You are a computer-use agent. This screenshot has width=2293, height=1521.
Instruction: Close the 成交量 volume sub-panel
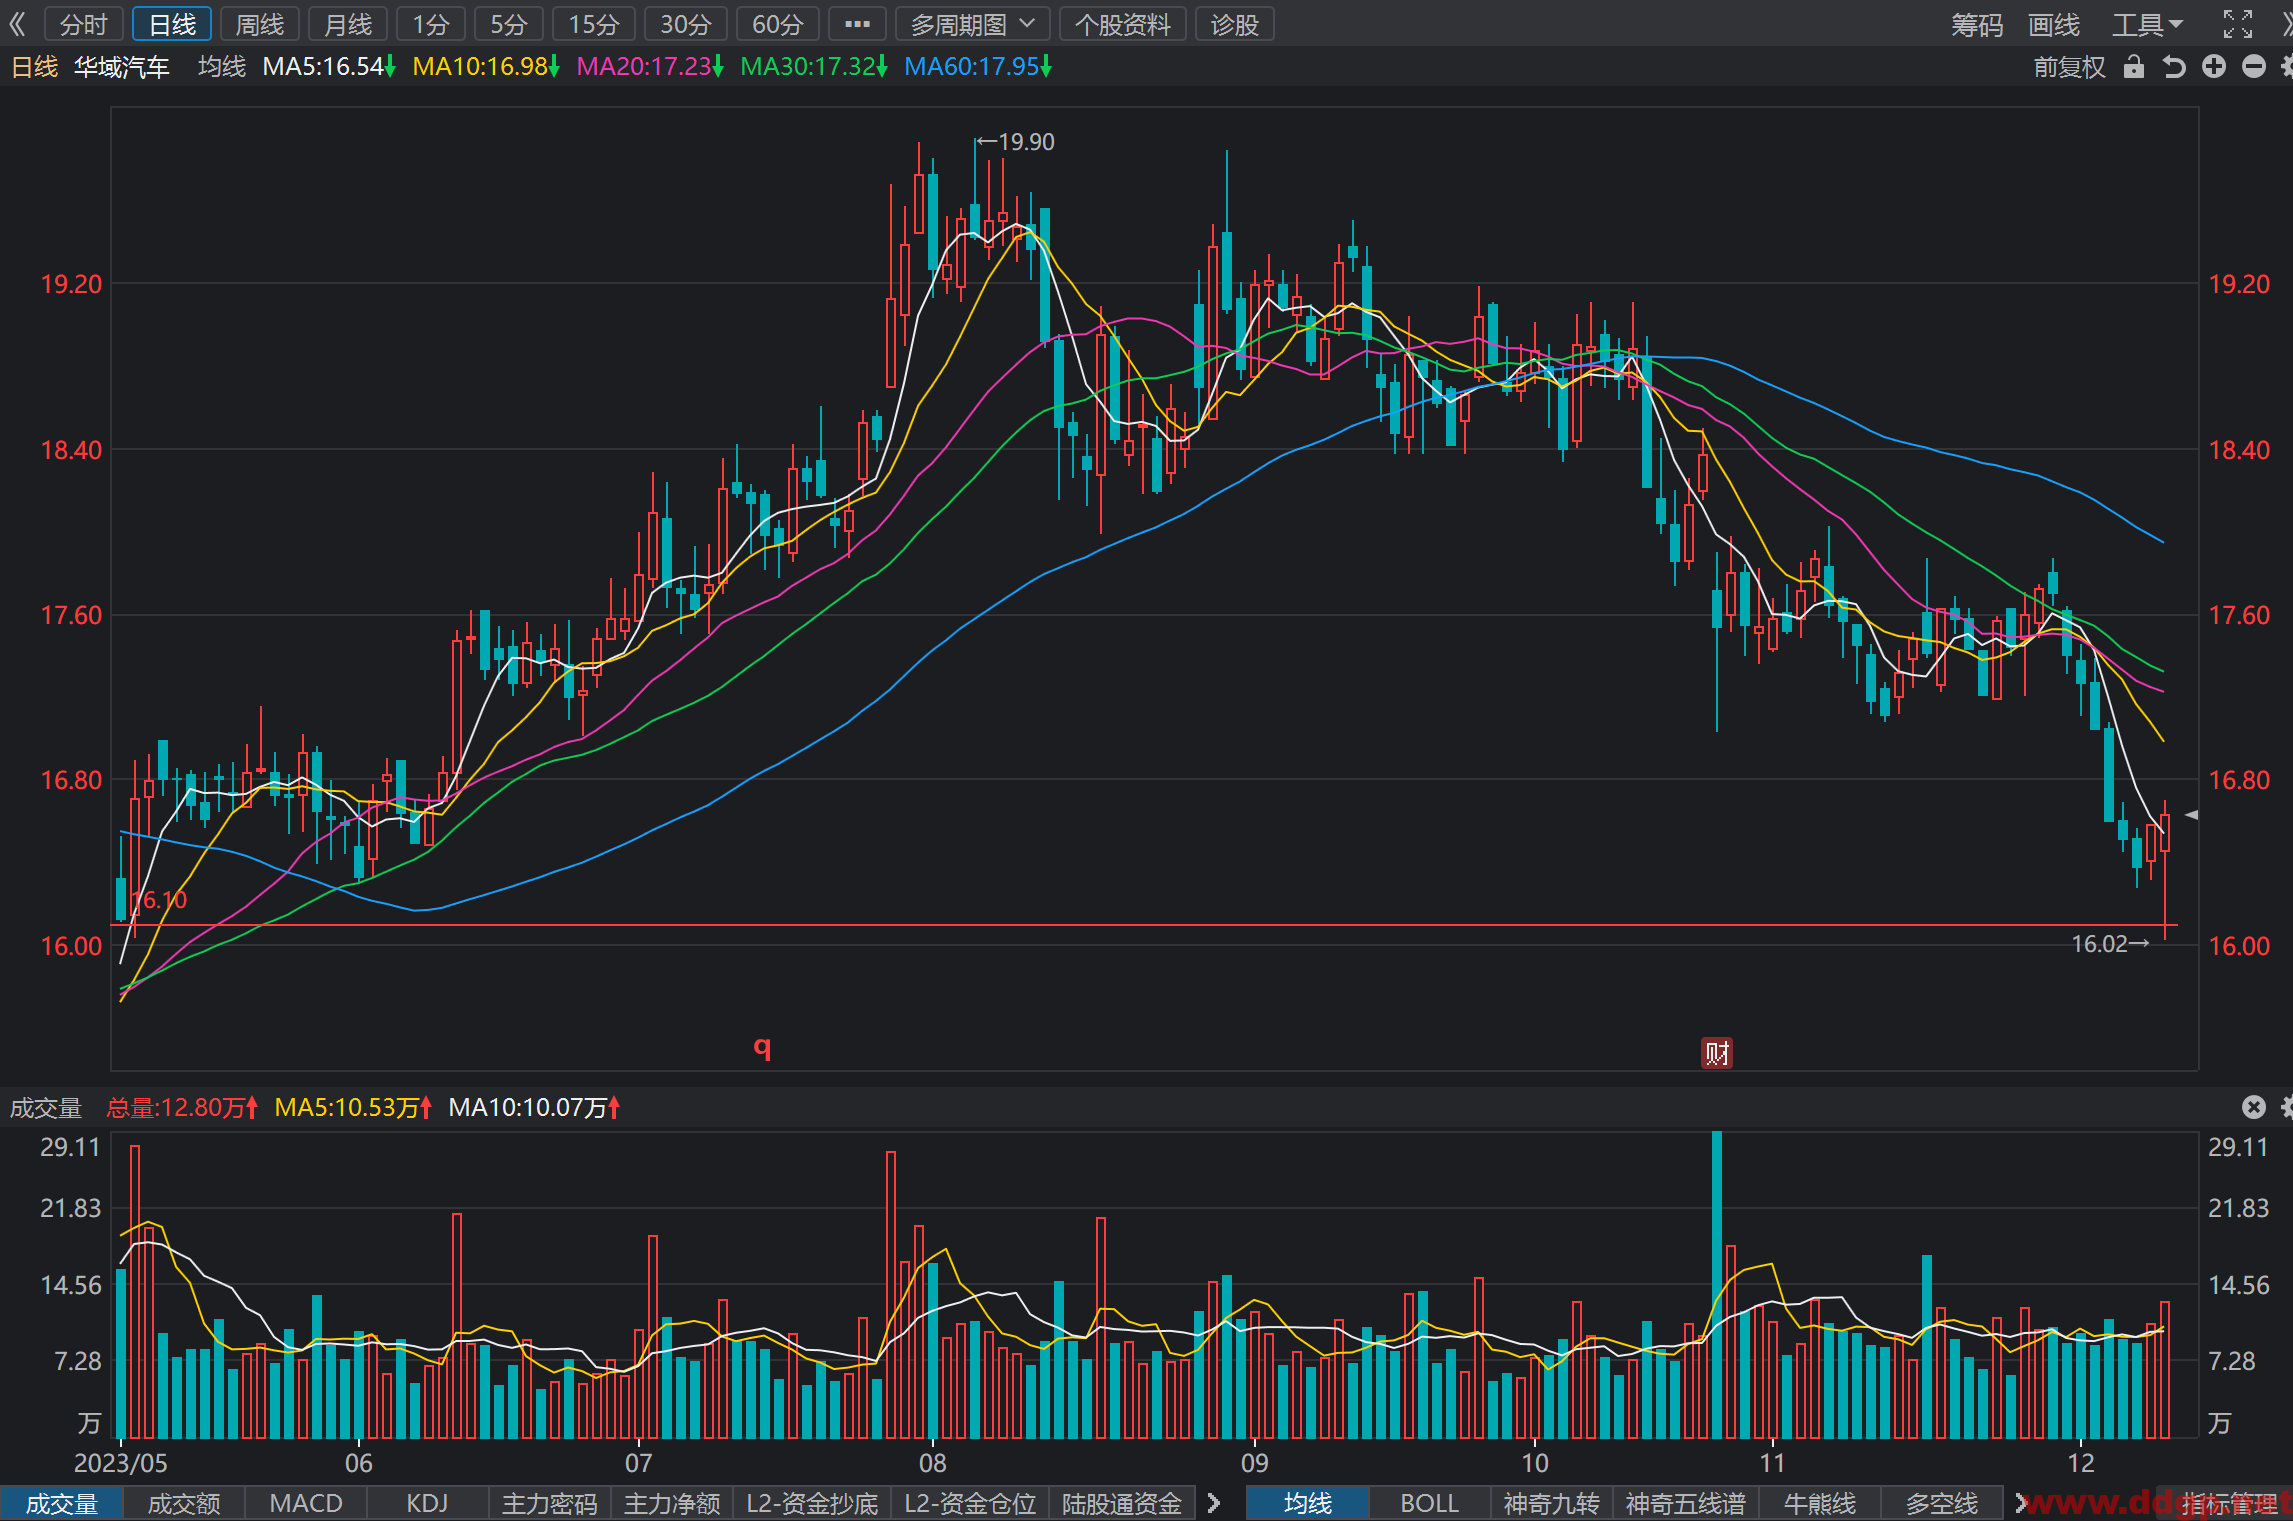point(2253,1107)
